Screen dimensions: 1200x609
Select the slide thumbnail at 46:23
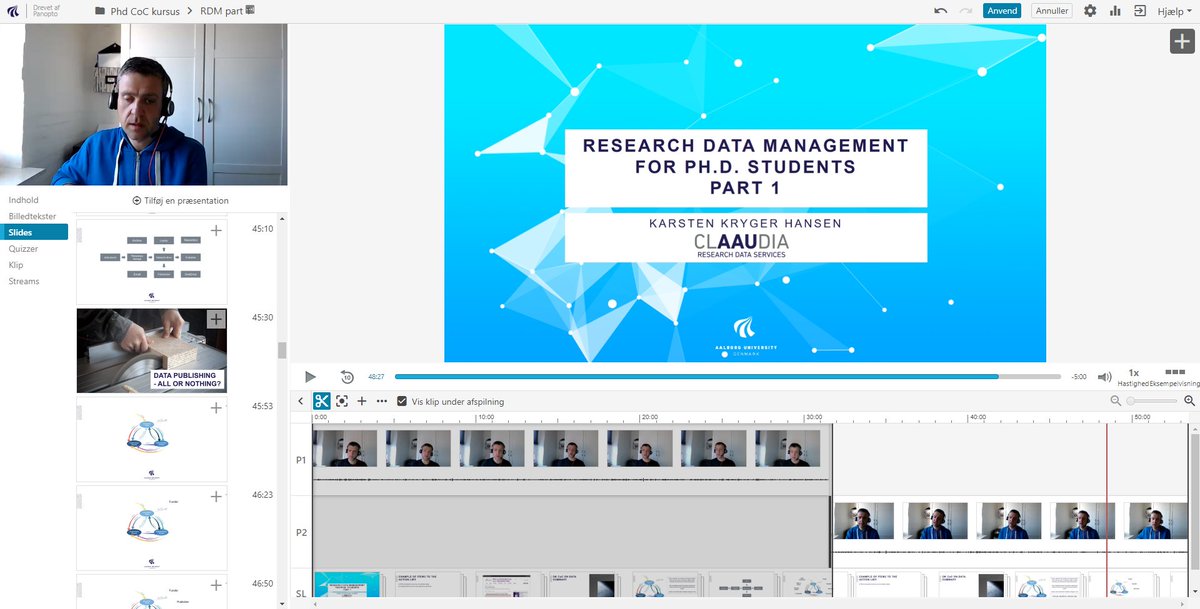click(x=152, y=528)
